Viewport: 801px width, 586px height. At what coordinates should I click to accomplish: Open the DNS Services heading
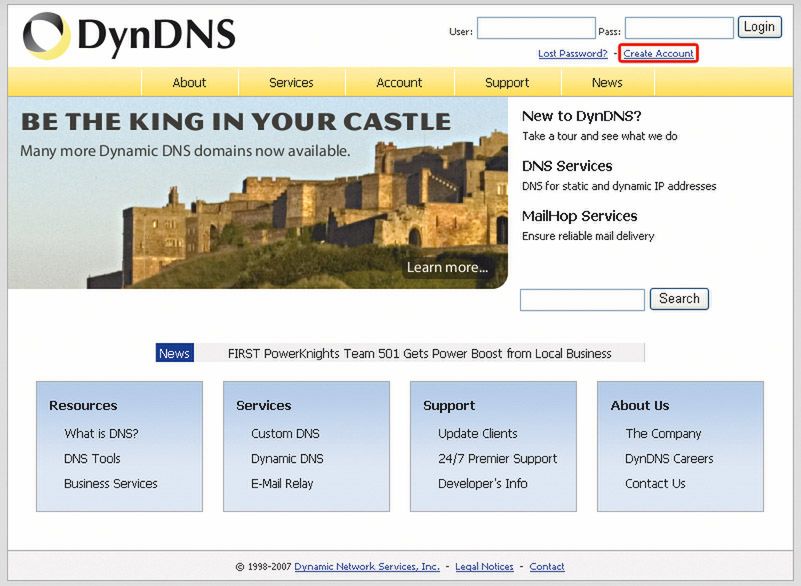[567, 166]
